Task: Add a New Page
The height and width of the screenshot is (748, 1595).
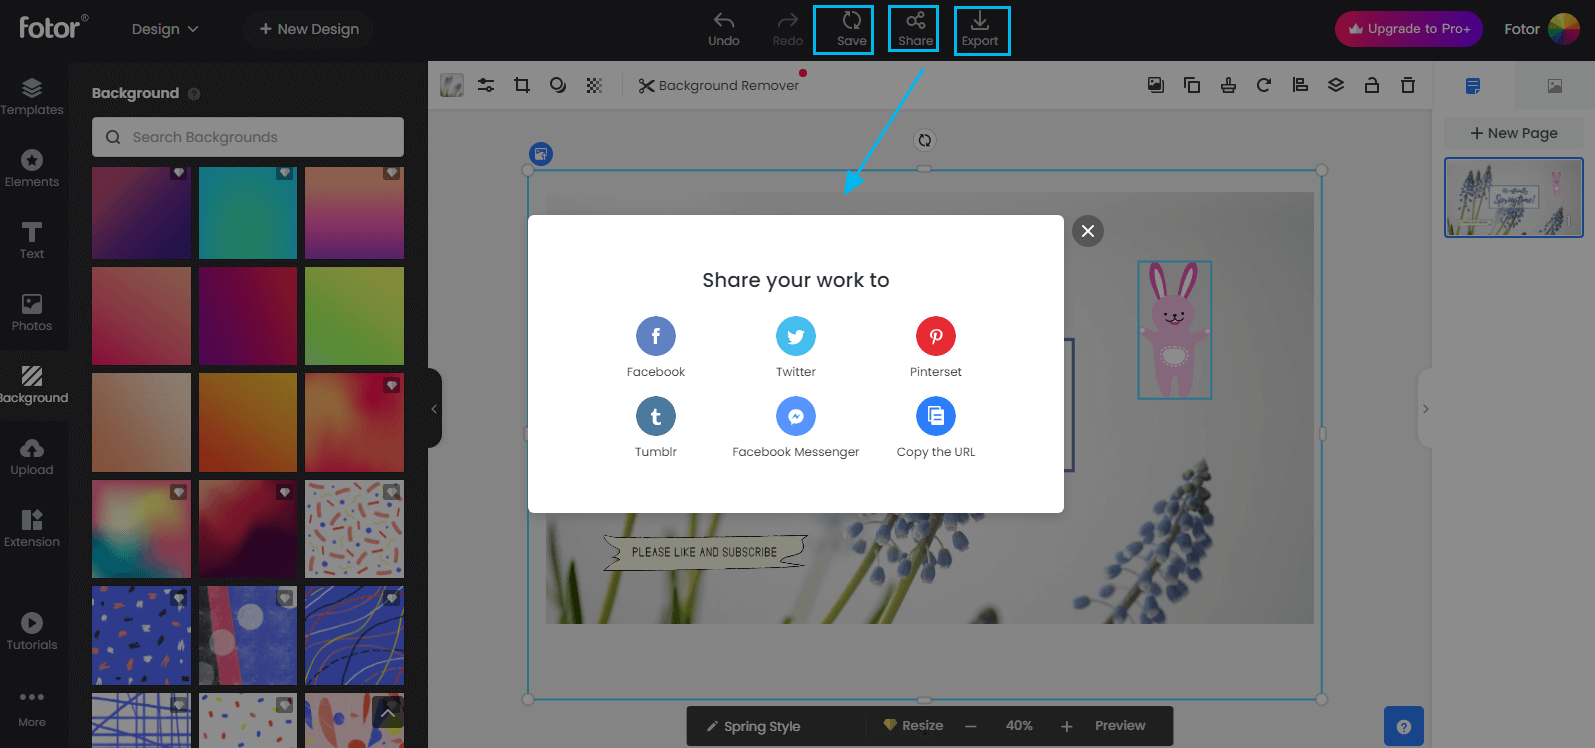Action: 1514,133
